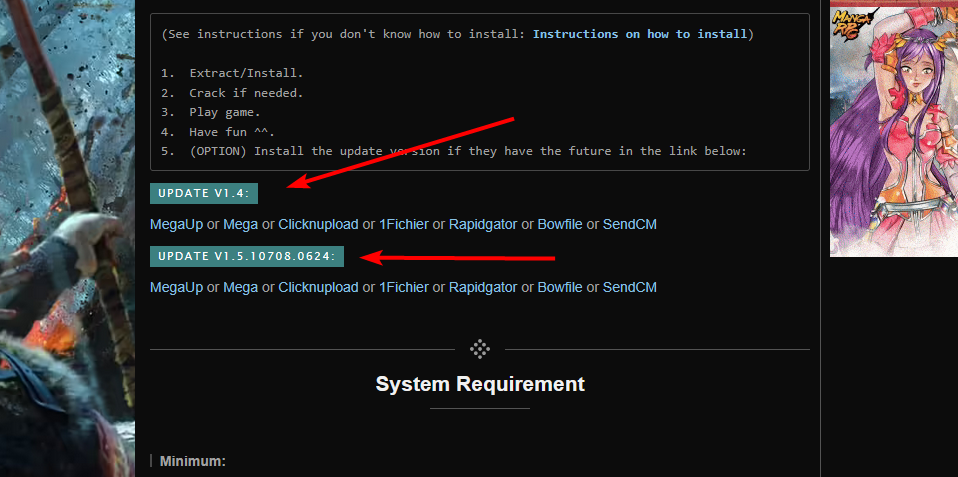Open Mega link under UPDATE V1.4
958x477 pixels.
tap(240, 224)
